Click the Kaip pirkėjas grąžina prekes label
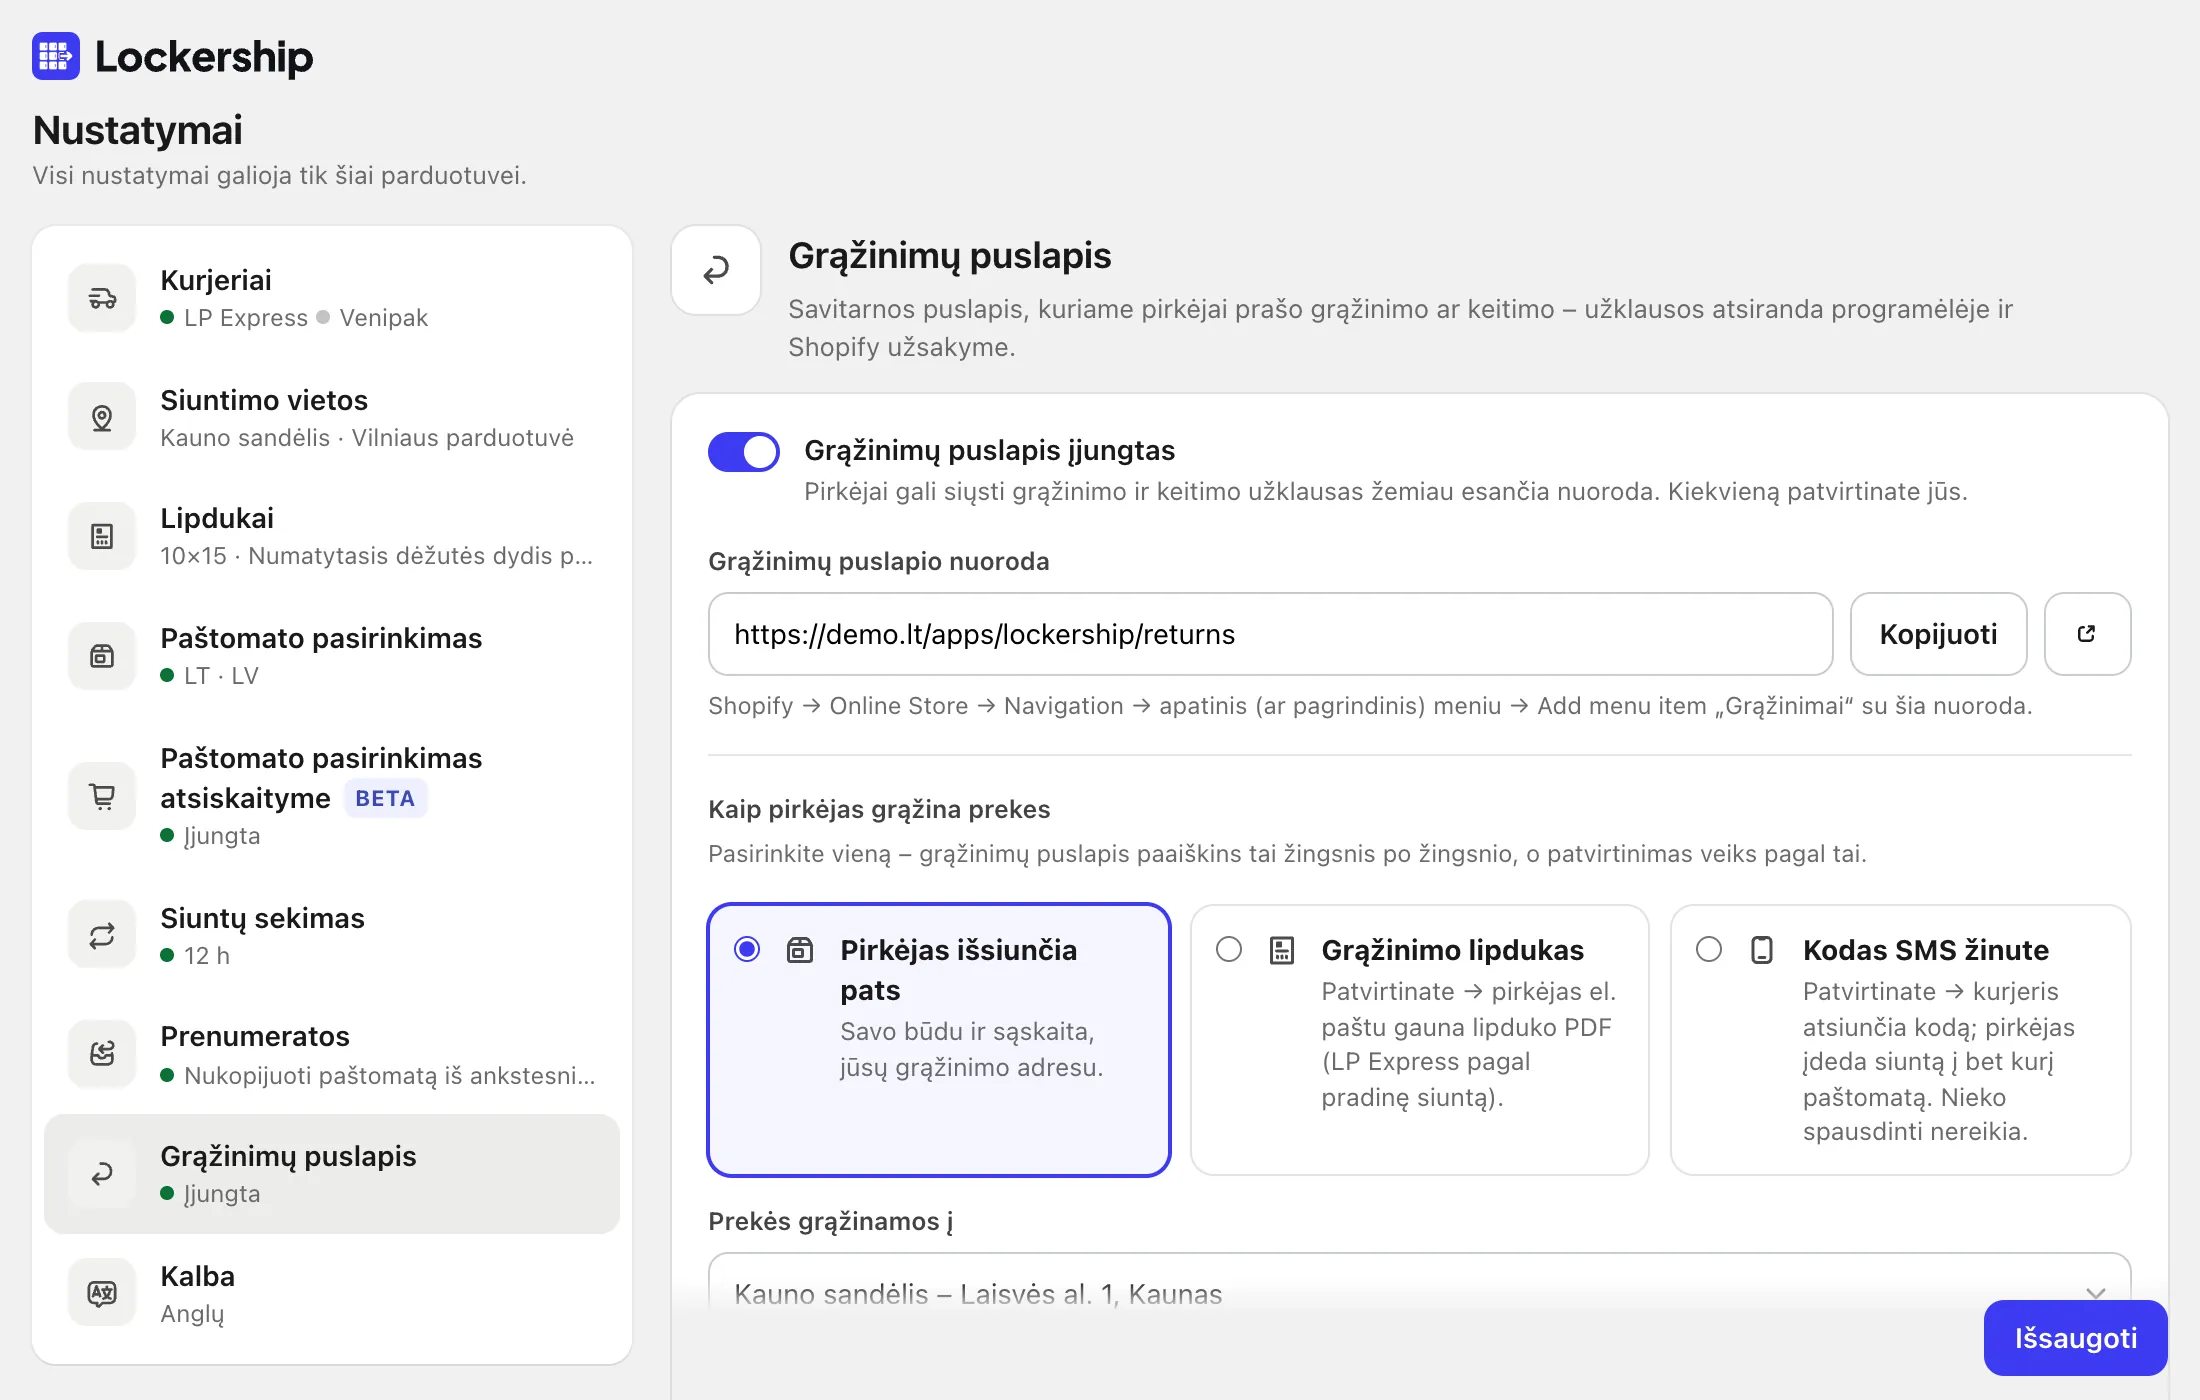Image resolution: width=2200 pixels, height=1400 pixels. (x=879, y=809)
